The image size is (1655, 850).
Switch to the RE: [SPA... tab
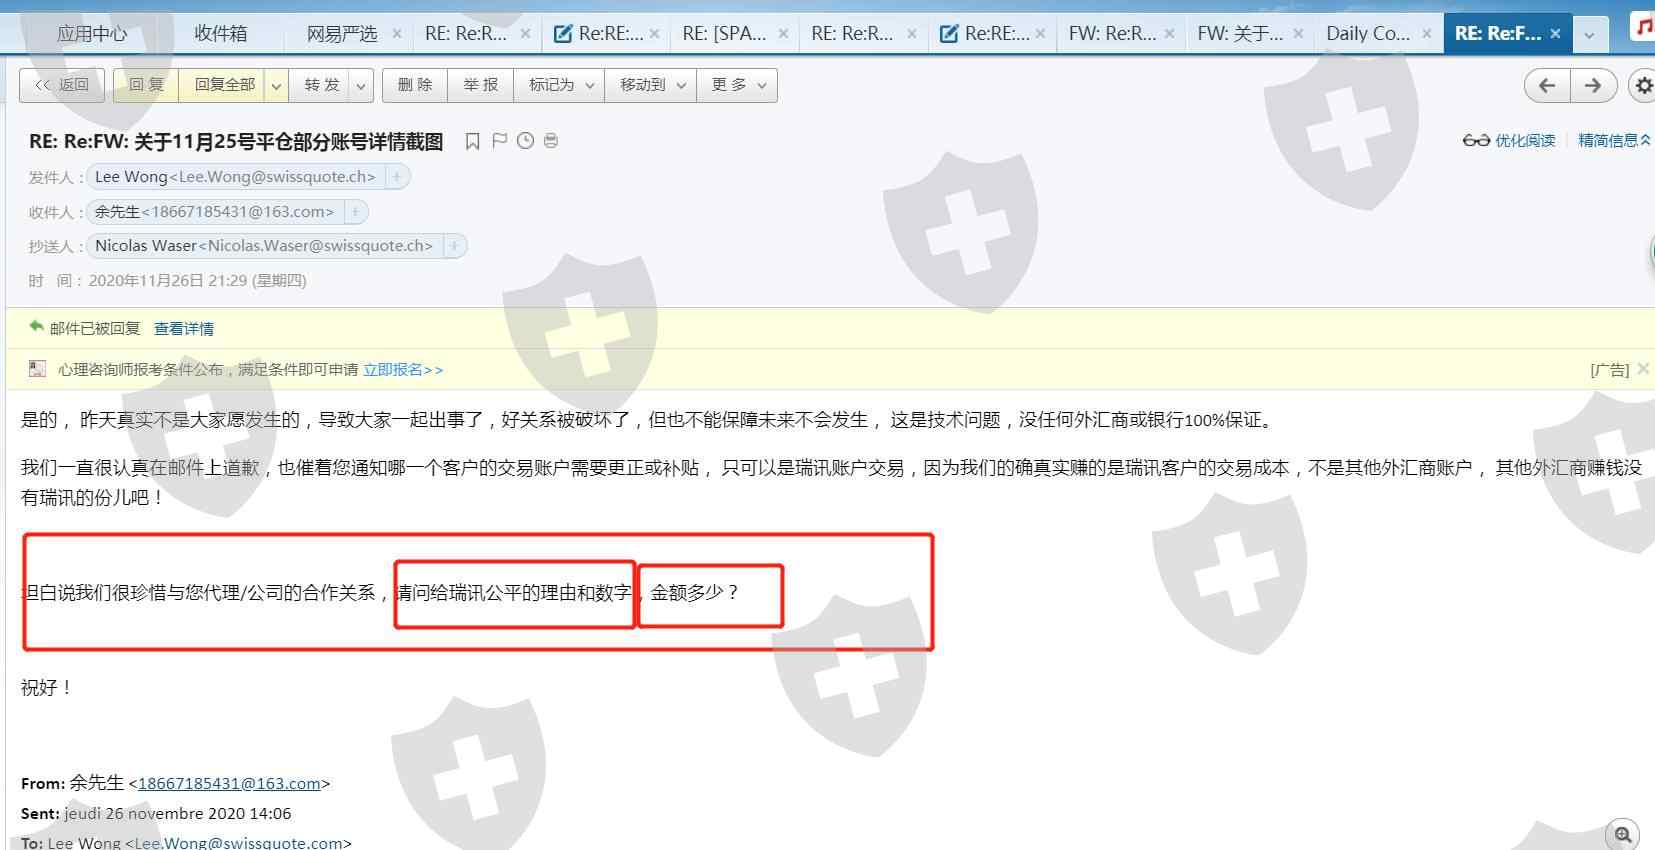pos(725,34)
